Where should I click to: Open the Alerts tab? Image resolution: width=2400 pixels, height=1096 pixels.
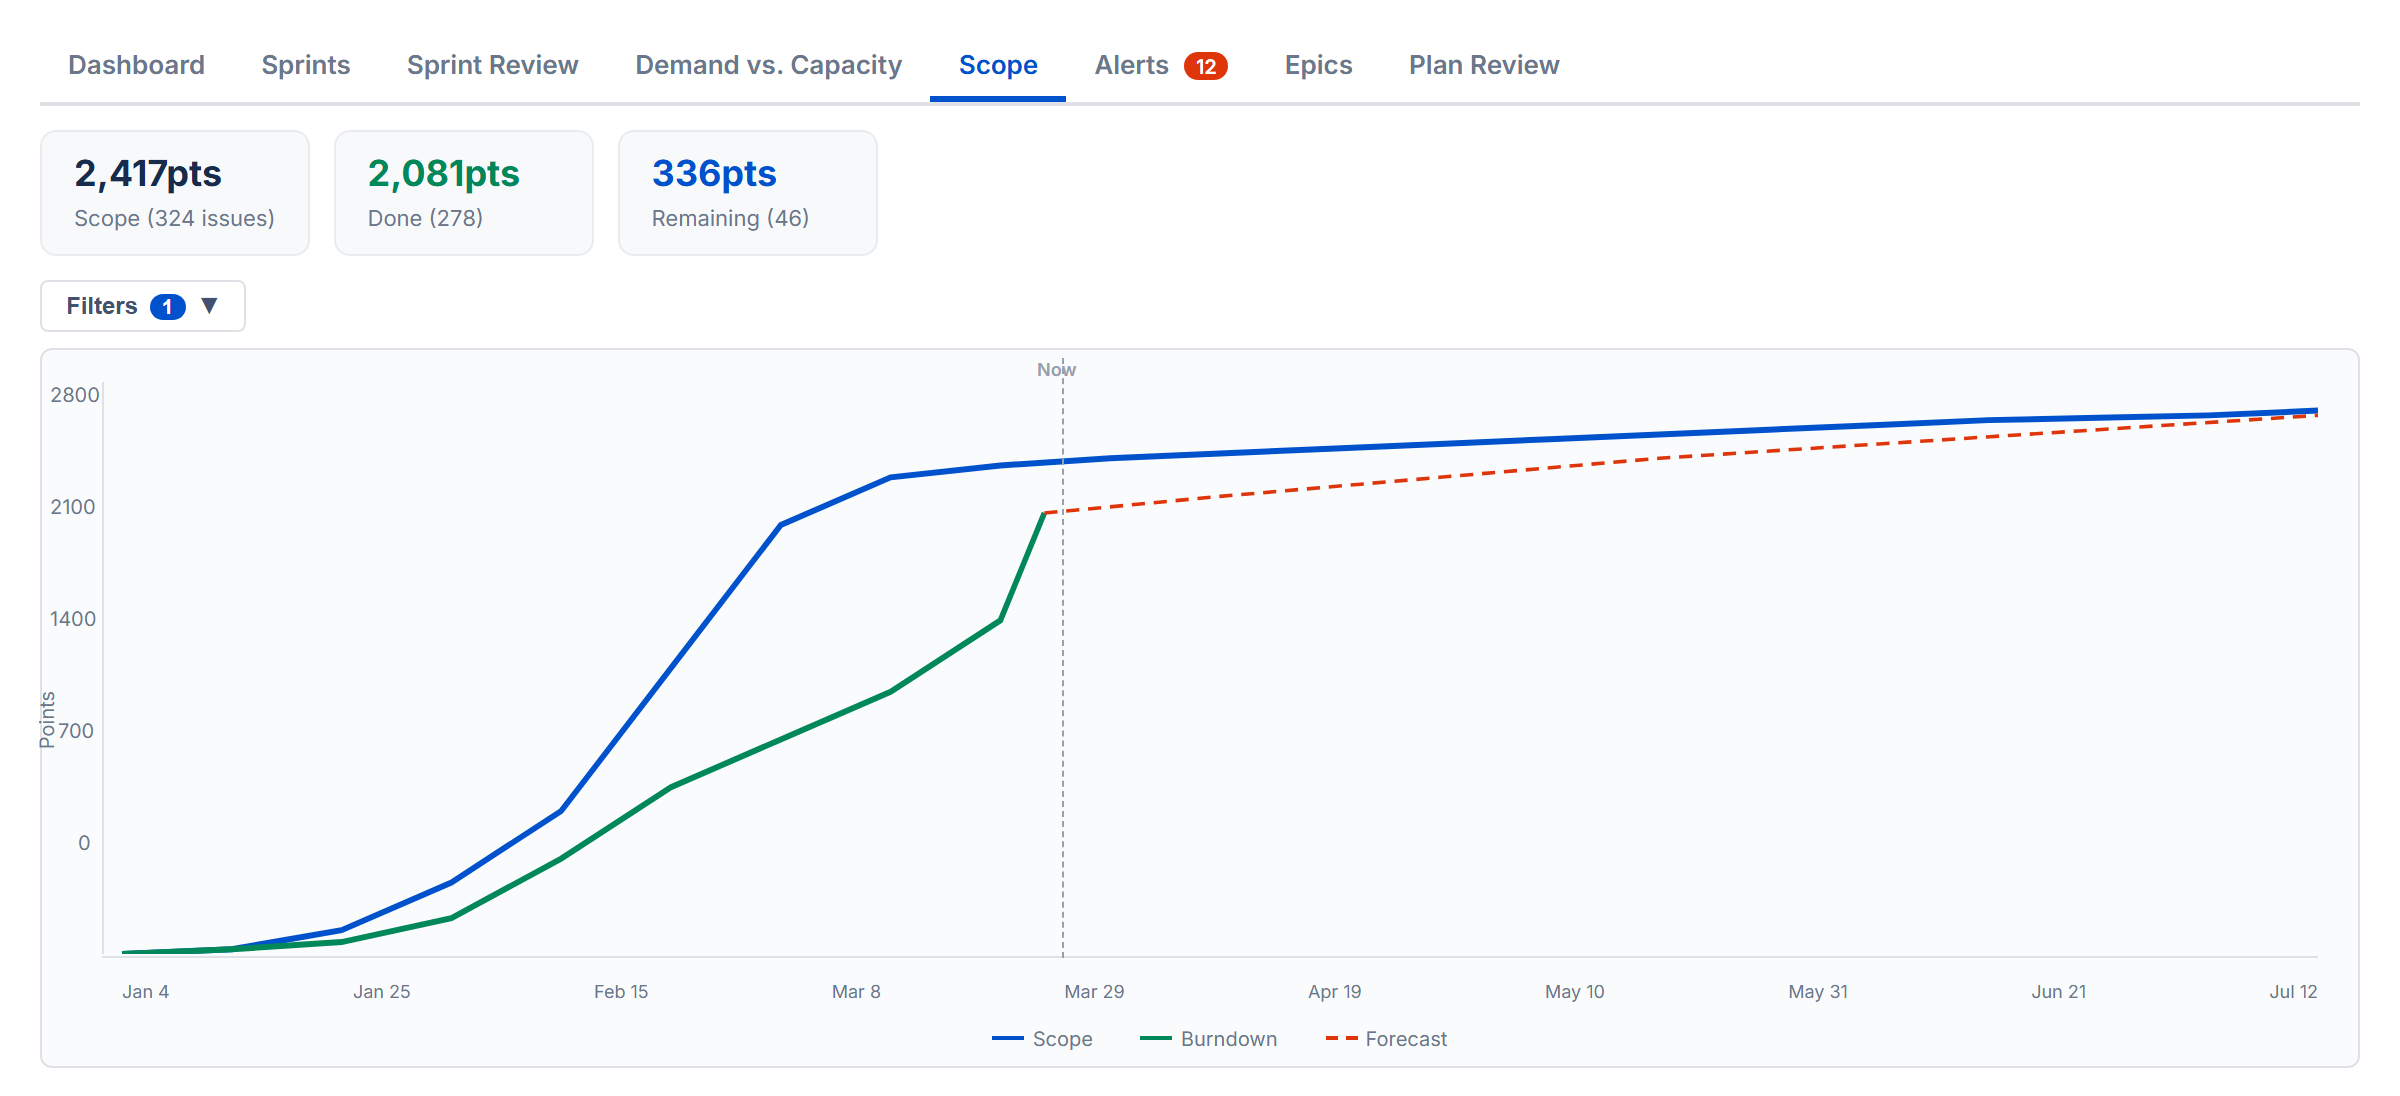[x=1131, y=65]
